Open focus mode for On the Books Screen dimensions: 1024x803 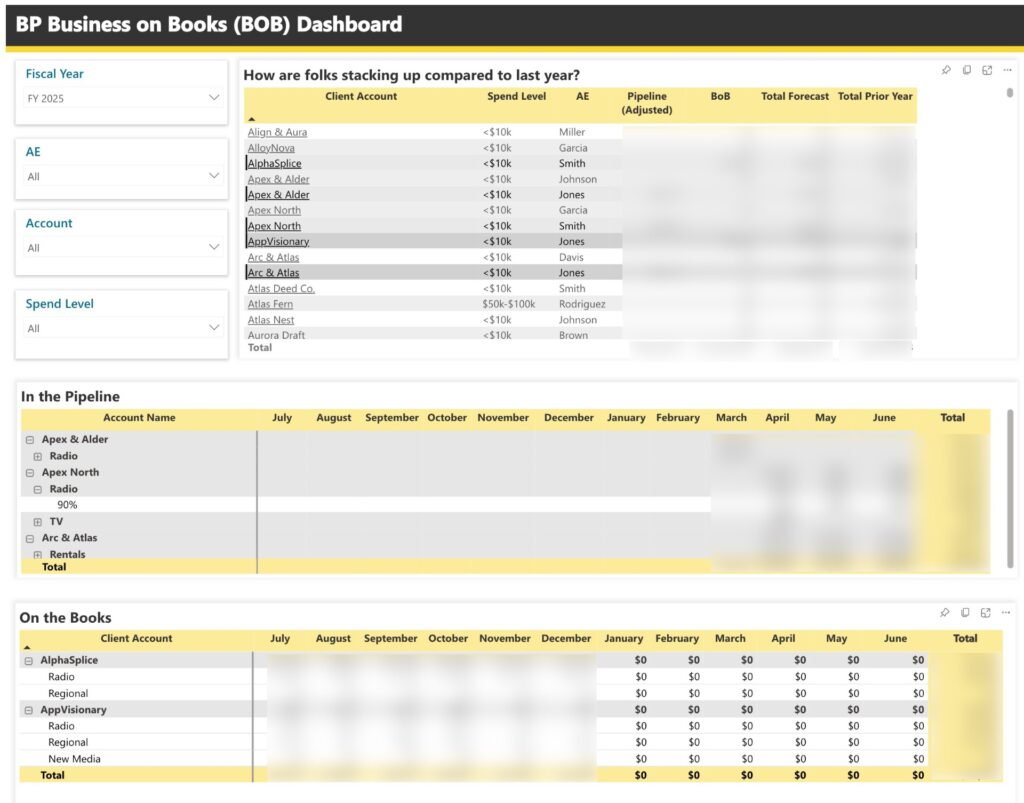tap(985, 612)
